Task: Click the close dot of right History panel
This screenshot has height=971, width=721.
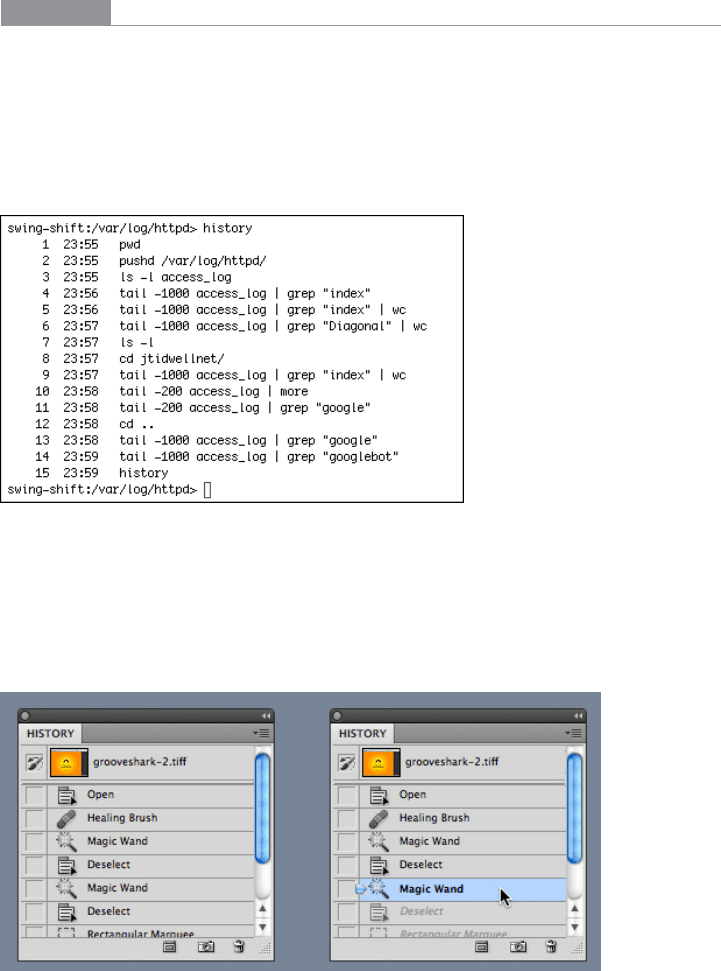Action: tap(337, 716)
